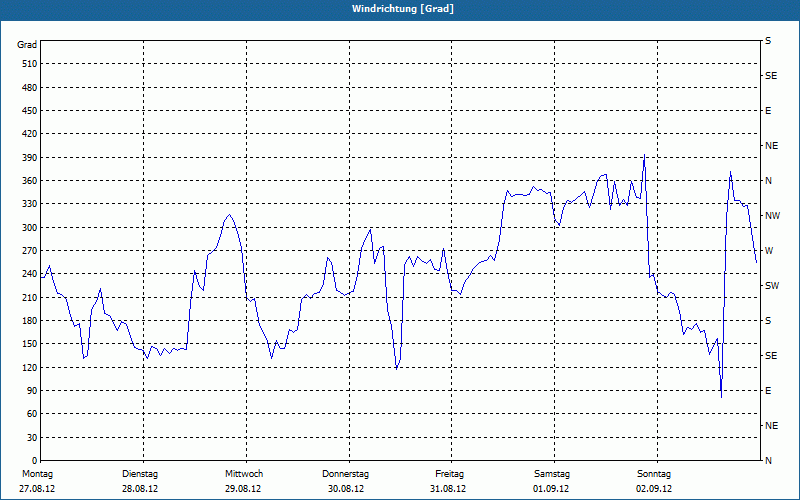Screen dimensions: 800x500
Task: Select the 210 axis value
Action: pyautogui.click(x=30, y=297)
